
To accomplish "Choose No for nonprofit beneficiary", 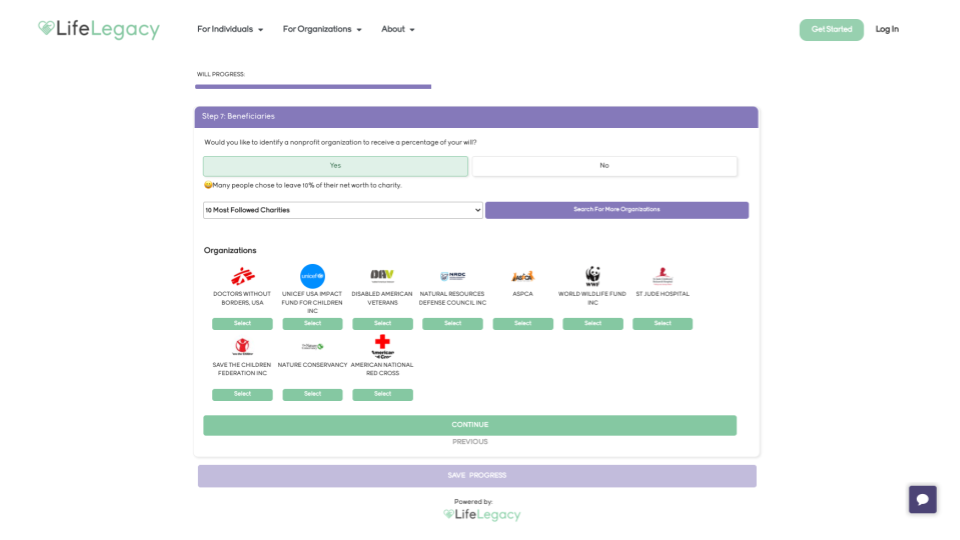I will pos(604,166).
